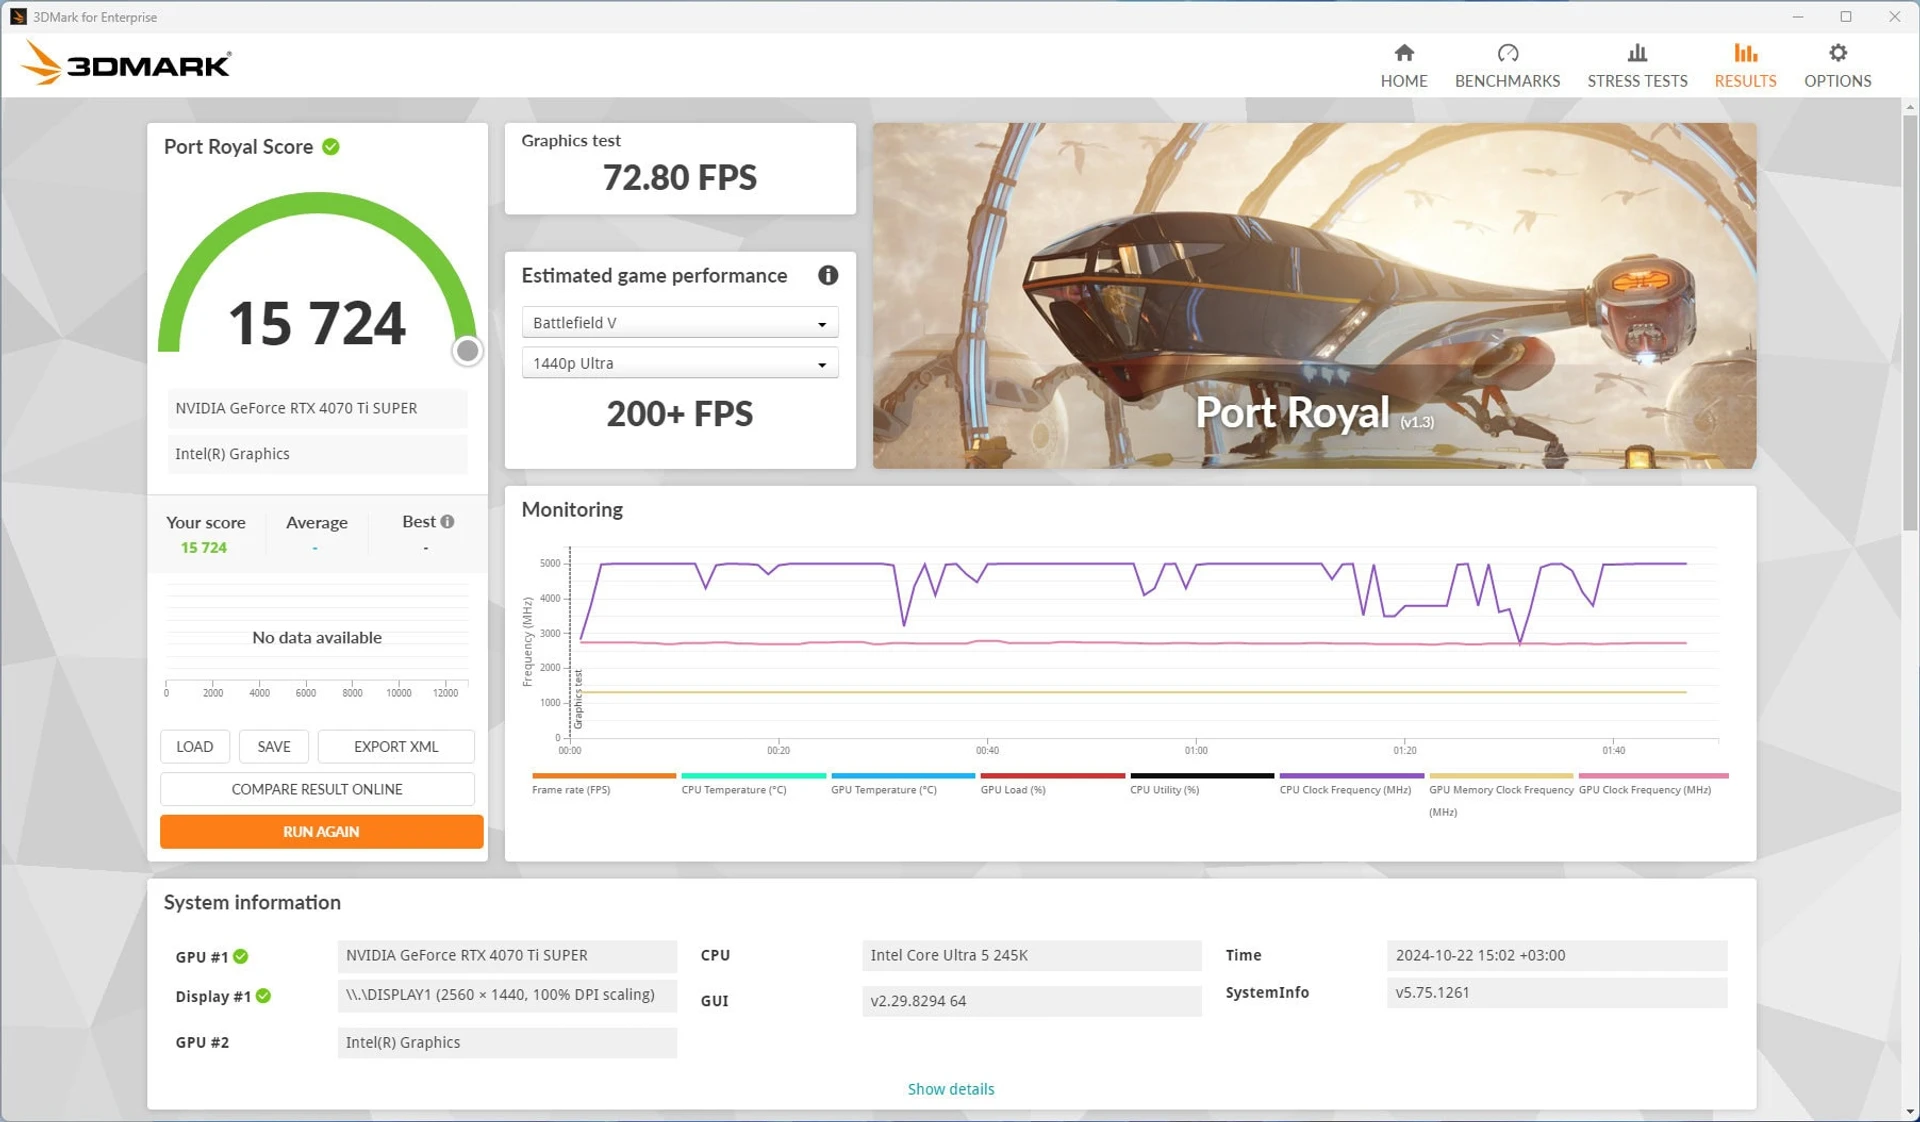
Task: Minimize the 3DMark window
Action: [x=1798, y=16]
